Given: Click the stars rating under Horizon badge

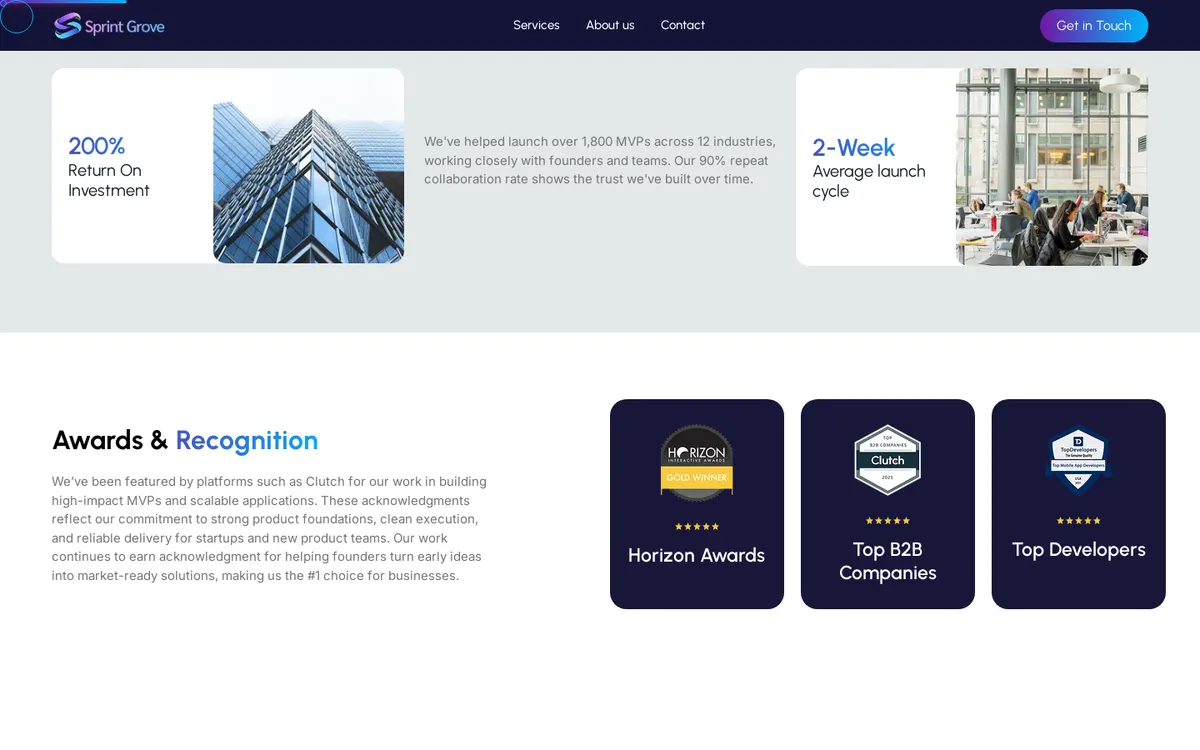Looking at the screenshot, I should [697, 526].
